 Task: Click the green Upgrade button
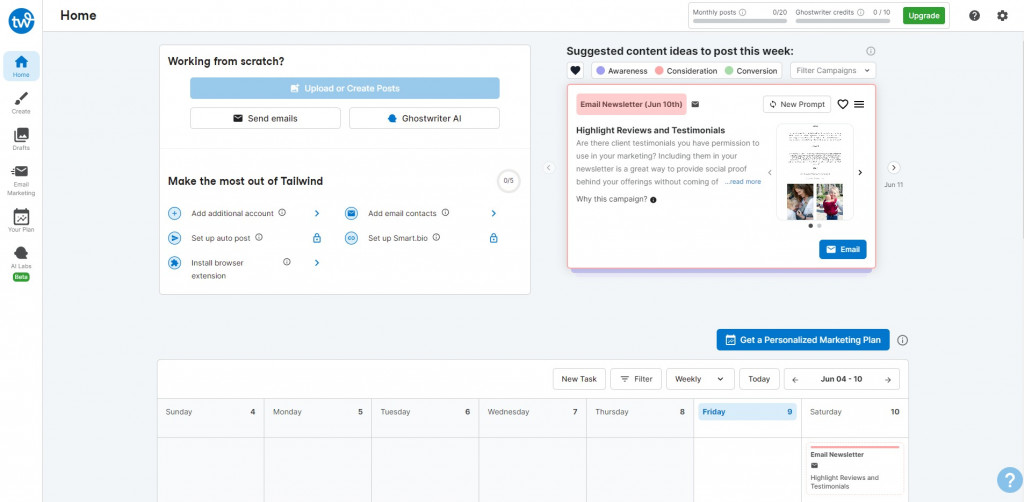coord(923,16)
